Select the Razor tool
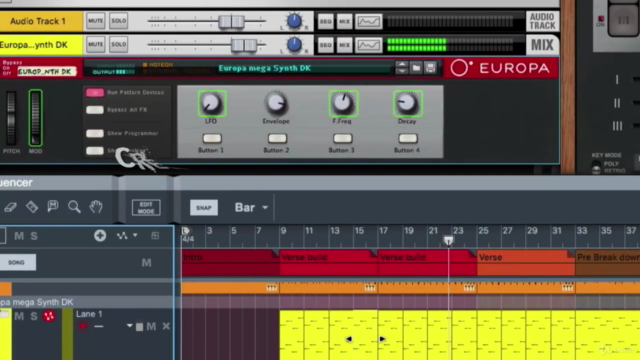This screenshot has height=360, width=640. (32, 207)
